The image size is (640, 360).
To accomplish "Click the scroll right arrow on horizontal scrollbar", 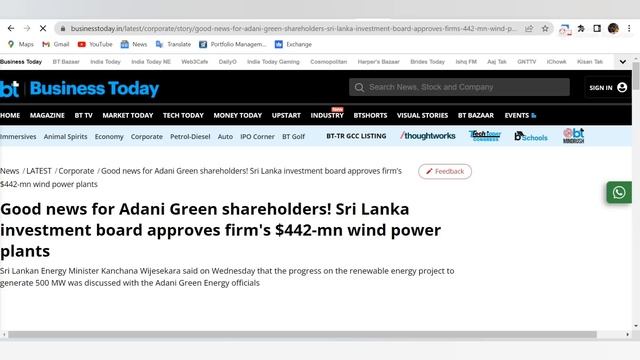I will coord(627,335).
